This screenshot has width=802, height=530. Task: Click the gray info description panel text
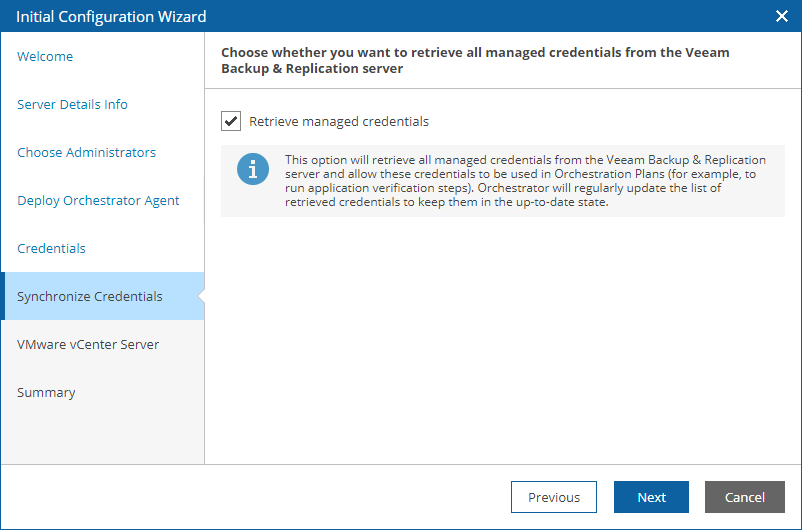[x=525, y=181]
